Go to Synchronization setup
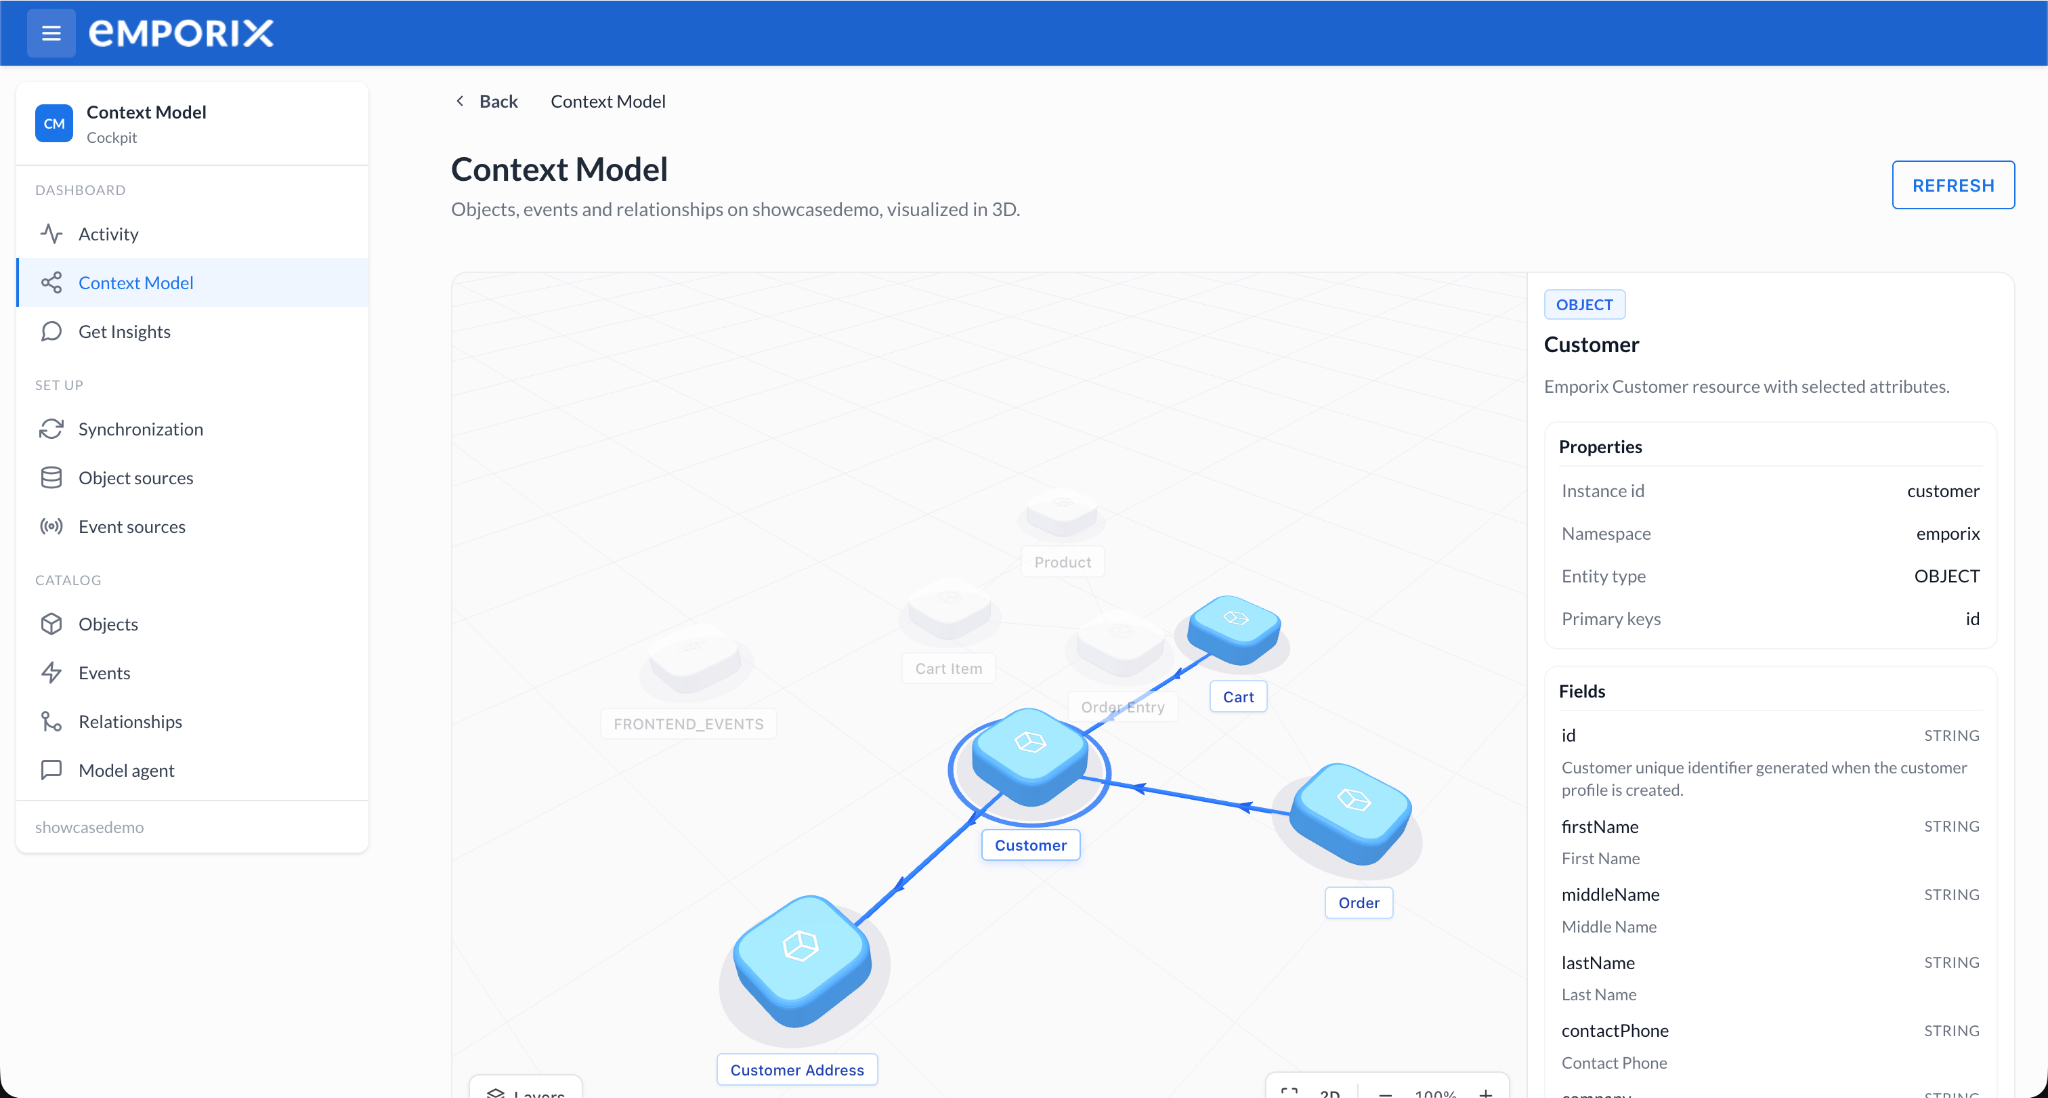This screenshot has height=1098, width=2048. 192,429
